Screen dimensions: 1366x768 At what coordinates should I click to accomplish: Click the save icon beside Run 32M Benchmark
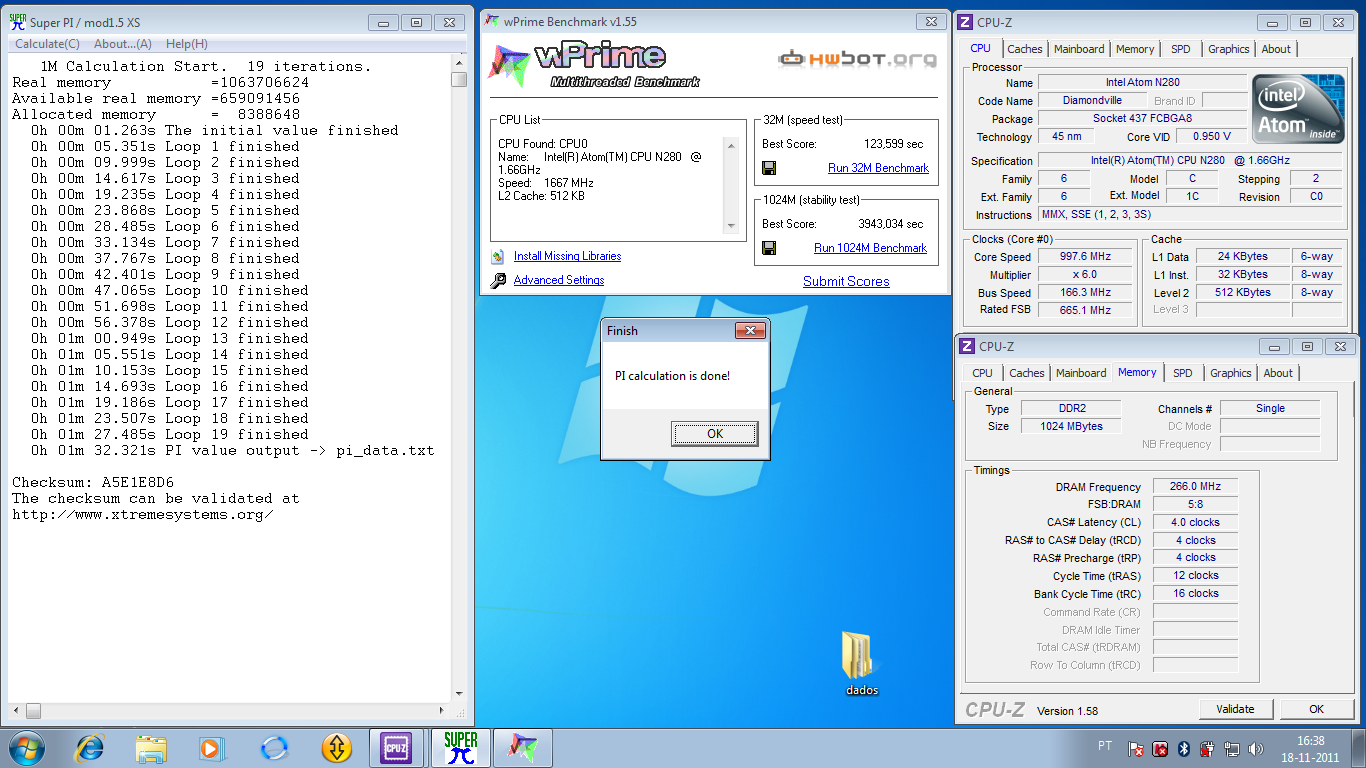coord(769,168)
